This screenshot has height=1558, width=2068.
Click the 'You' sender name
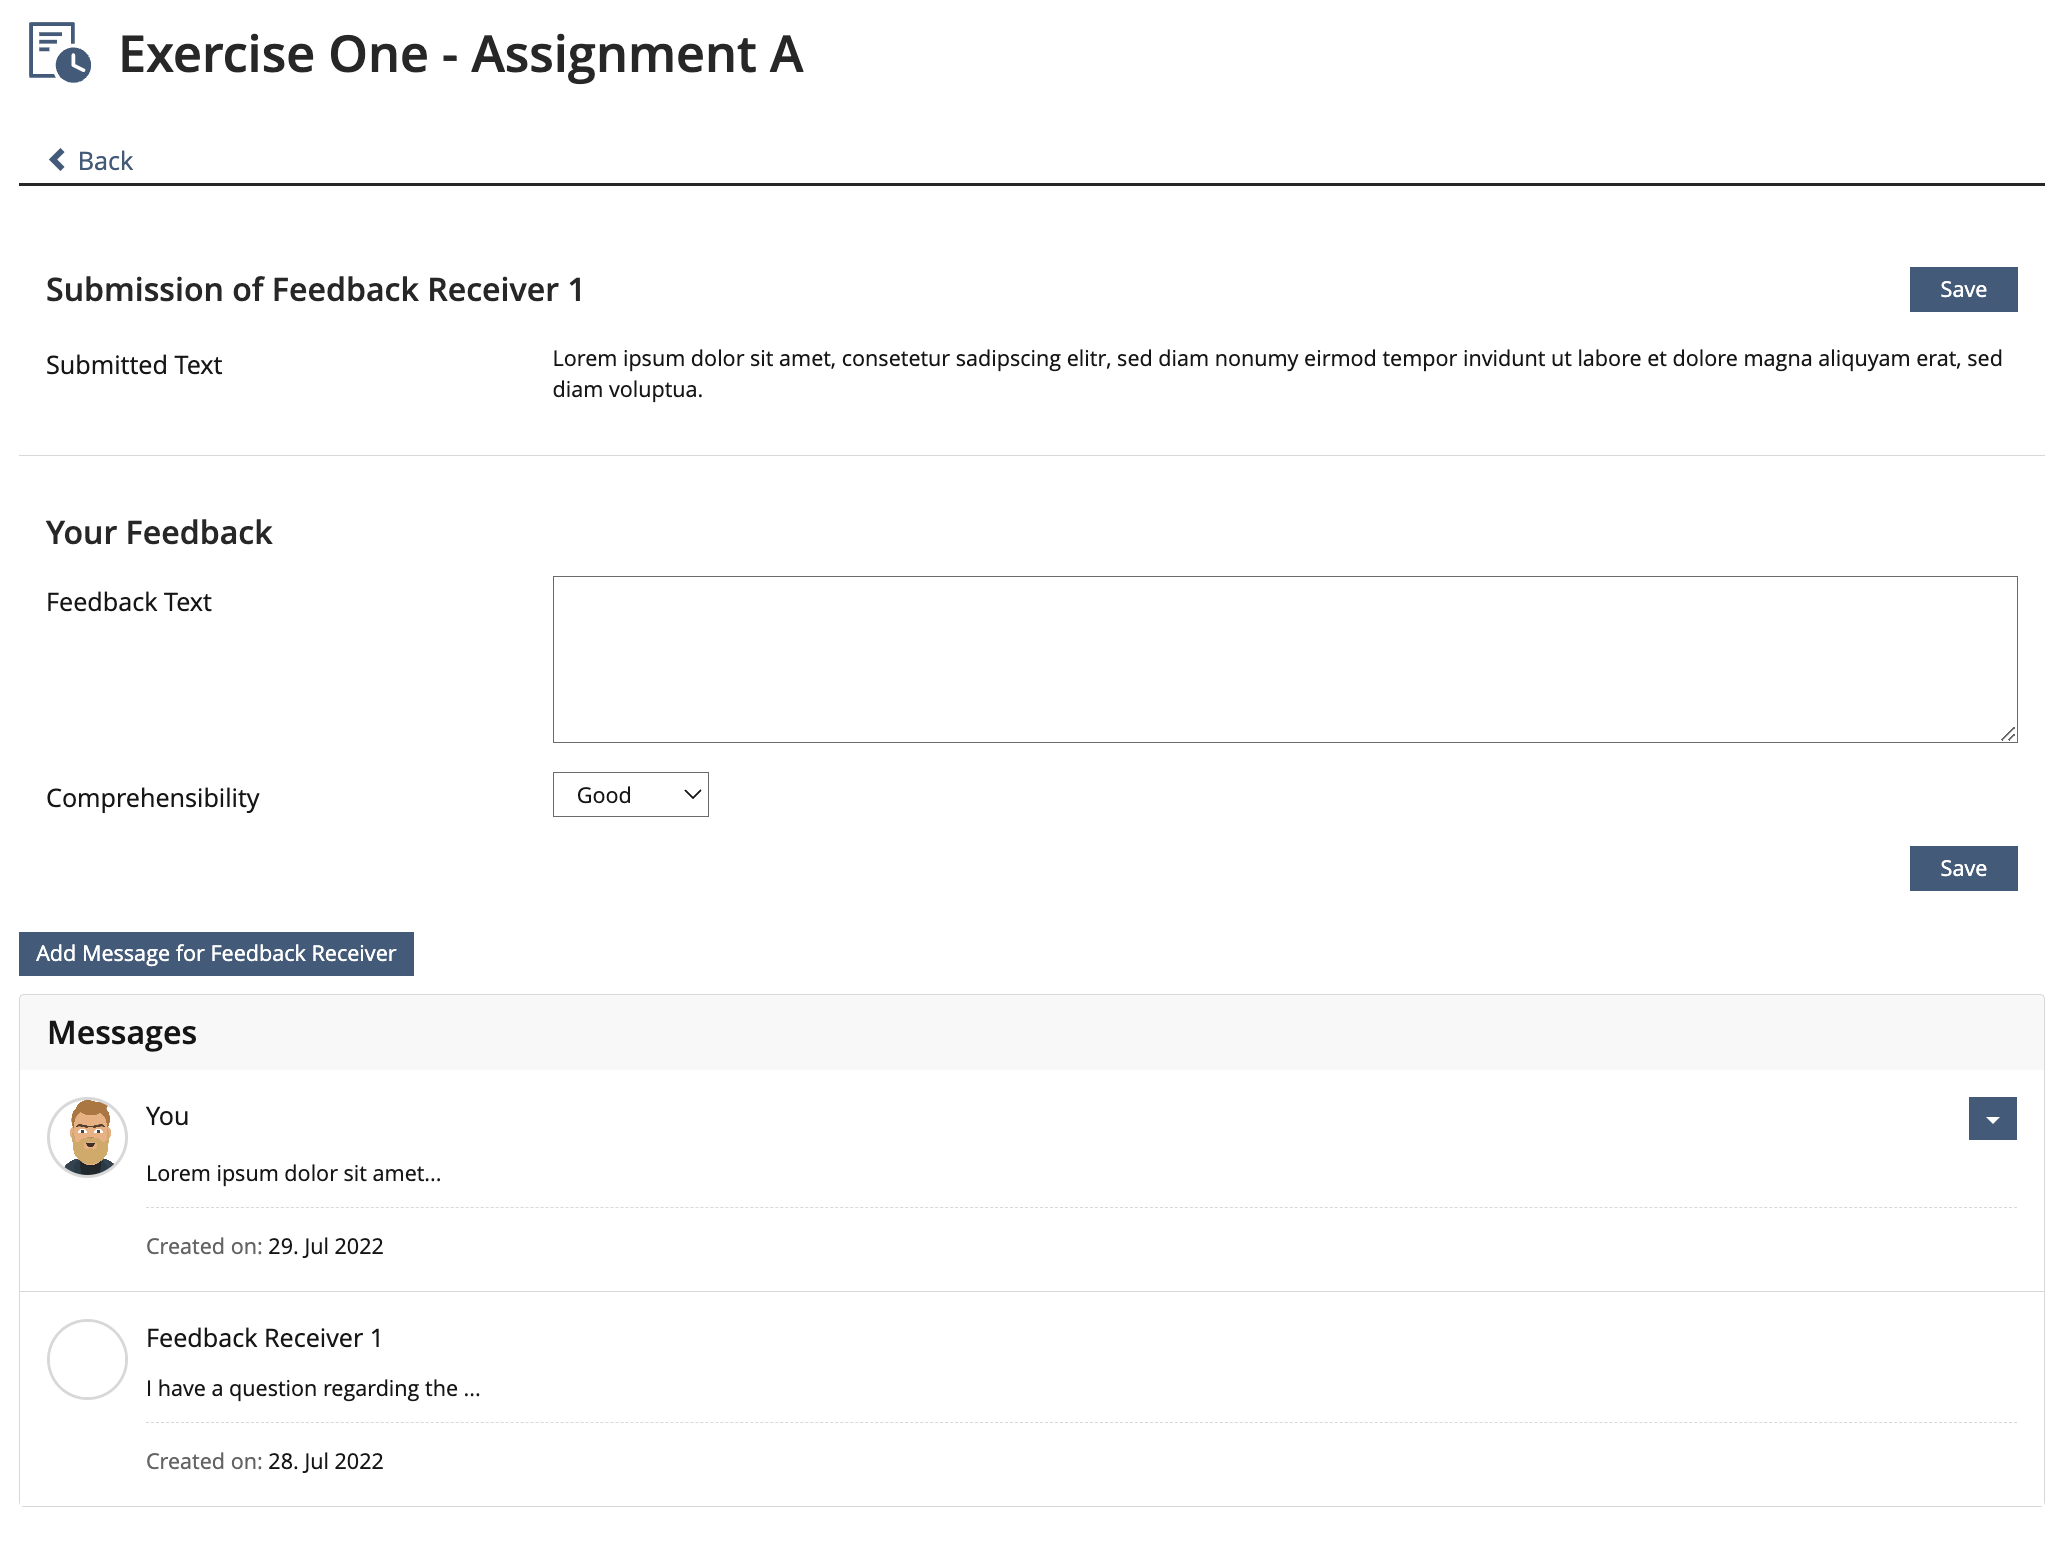click(167, 1116)
